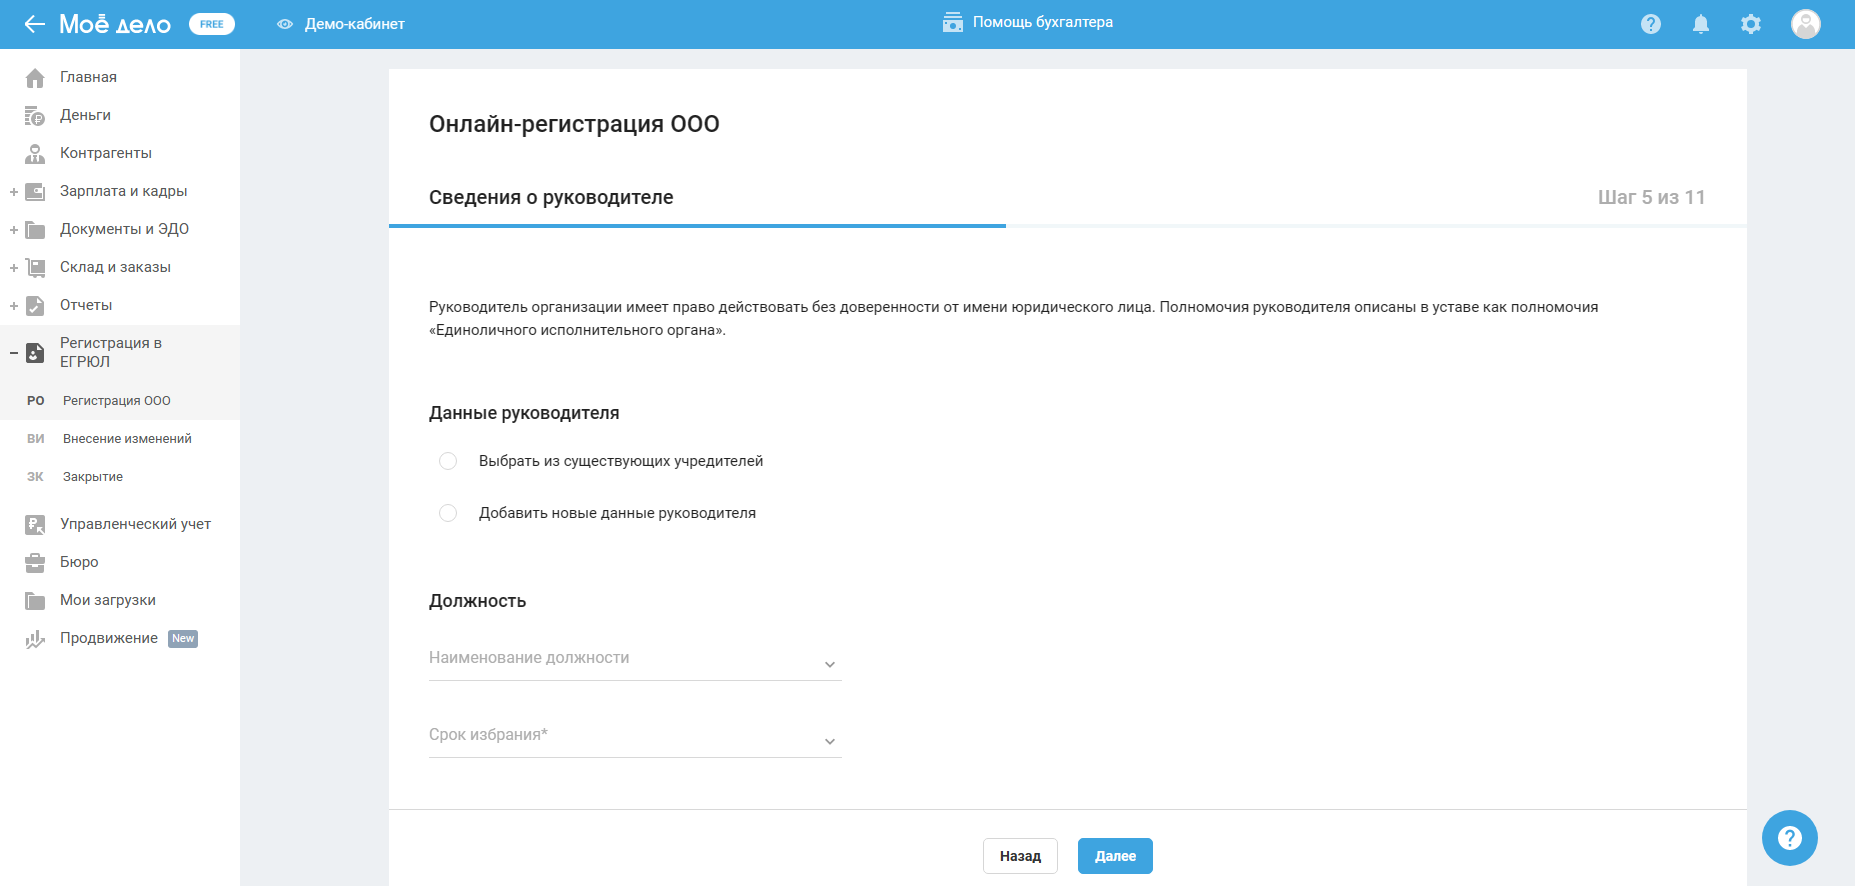Screen dimensions: 1855x886
Task: Click the user profile avatar
Action: click(x=1805, y=24)
